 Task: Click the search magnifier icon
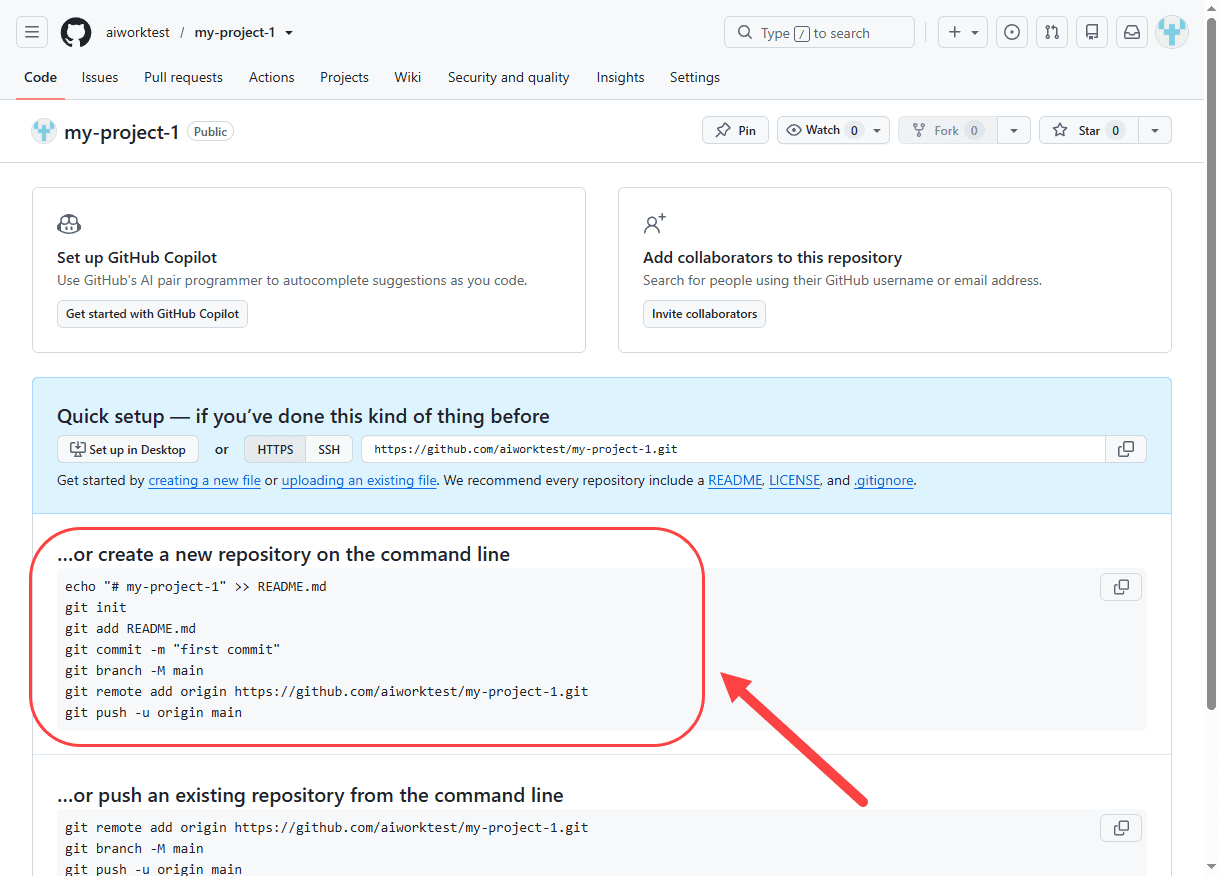(x=745, y=33)
